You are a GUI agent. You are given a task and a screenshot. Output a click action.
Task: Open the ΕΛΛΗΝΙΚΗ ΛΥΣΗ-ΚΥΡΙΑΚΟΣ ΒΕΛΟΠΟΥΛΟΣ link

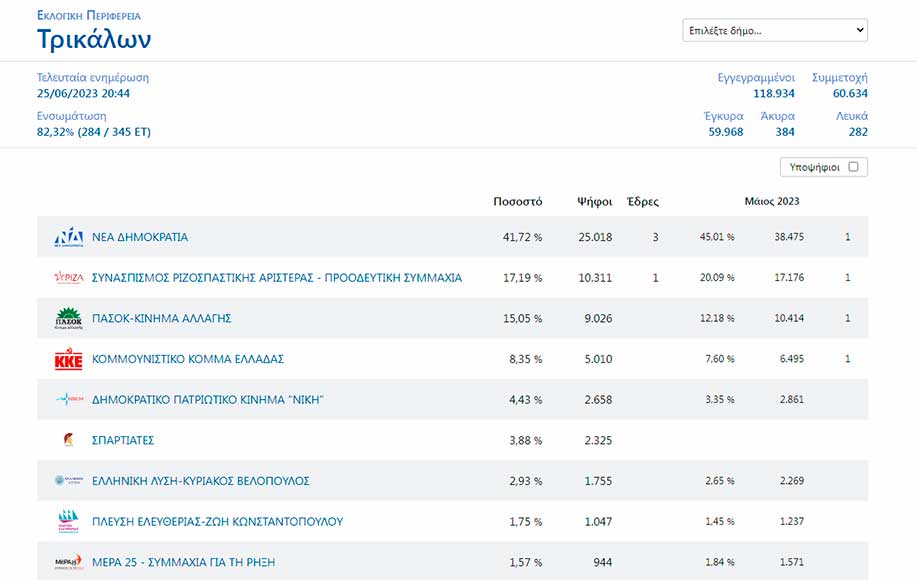click(x=201, y=481)
